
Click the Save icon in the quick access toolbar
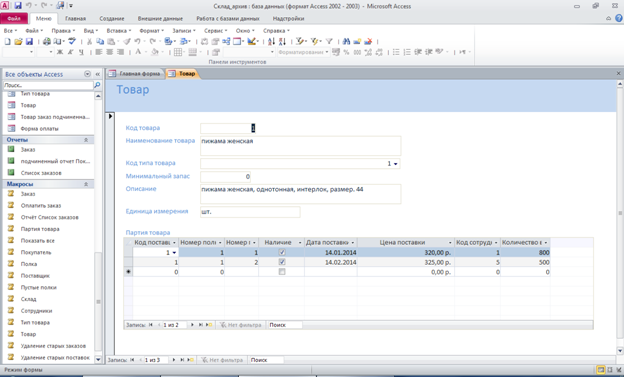tap(18, 6)
